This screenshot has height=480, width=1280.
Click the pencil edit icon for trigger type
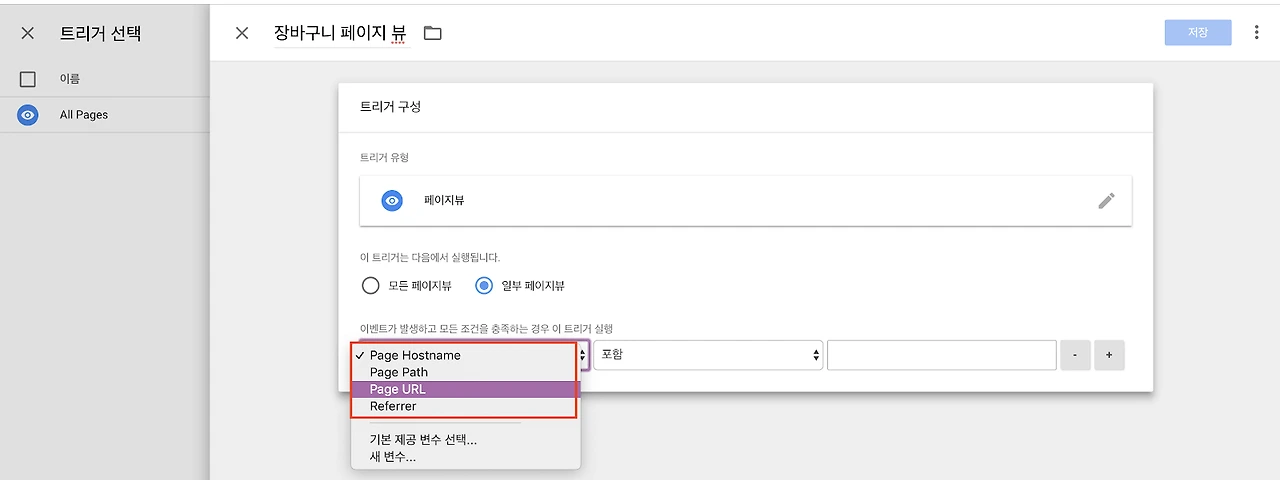[x=1106, y=200]
